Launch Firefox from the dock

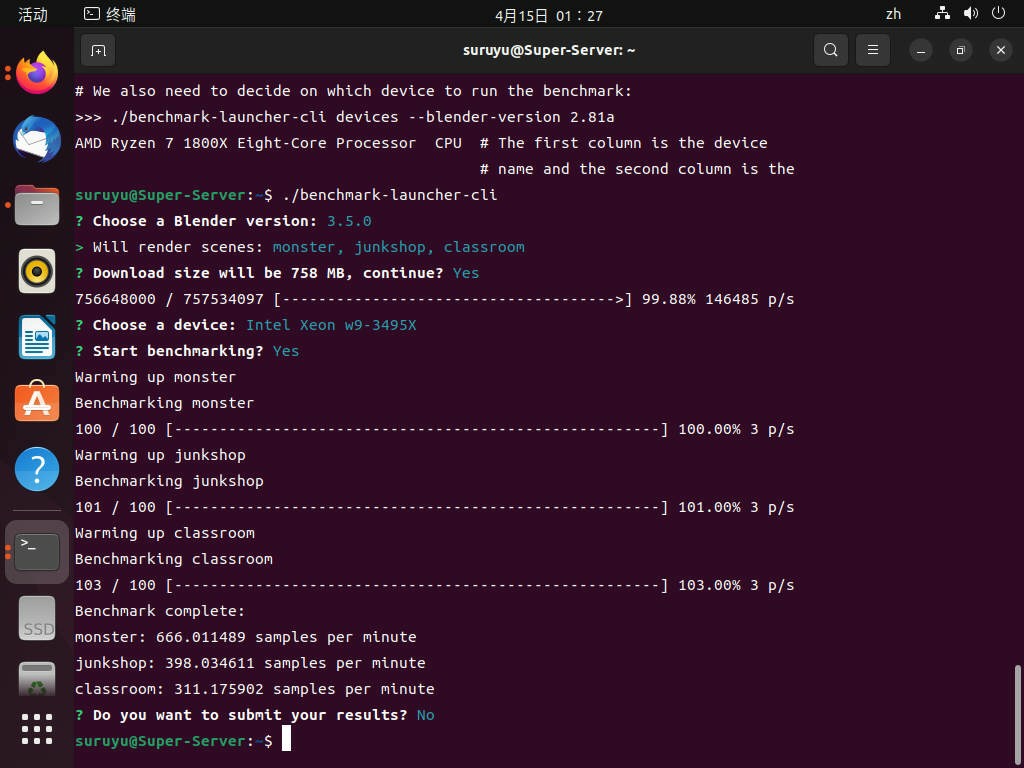pyautogui.click(x=37, y=72)
